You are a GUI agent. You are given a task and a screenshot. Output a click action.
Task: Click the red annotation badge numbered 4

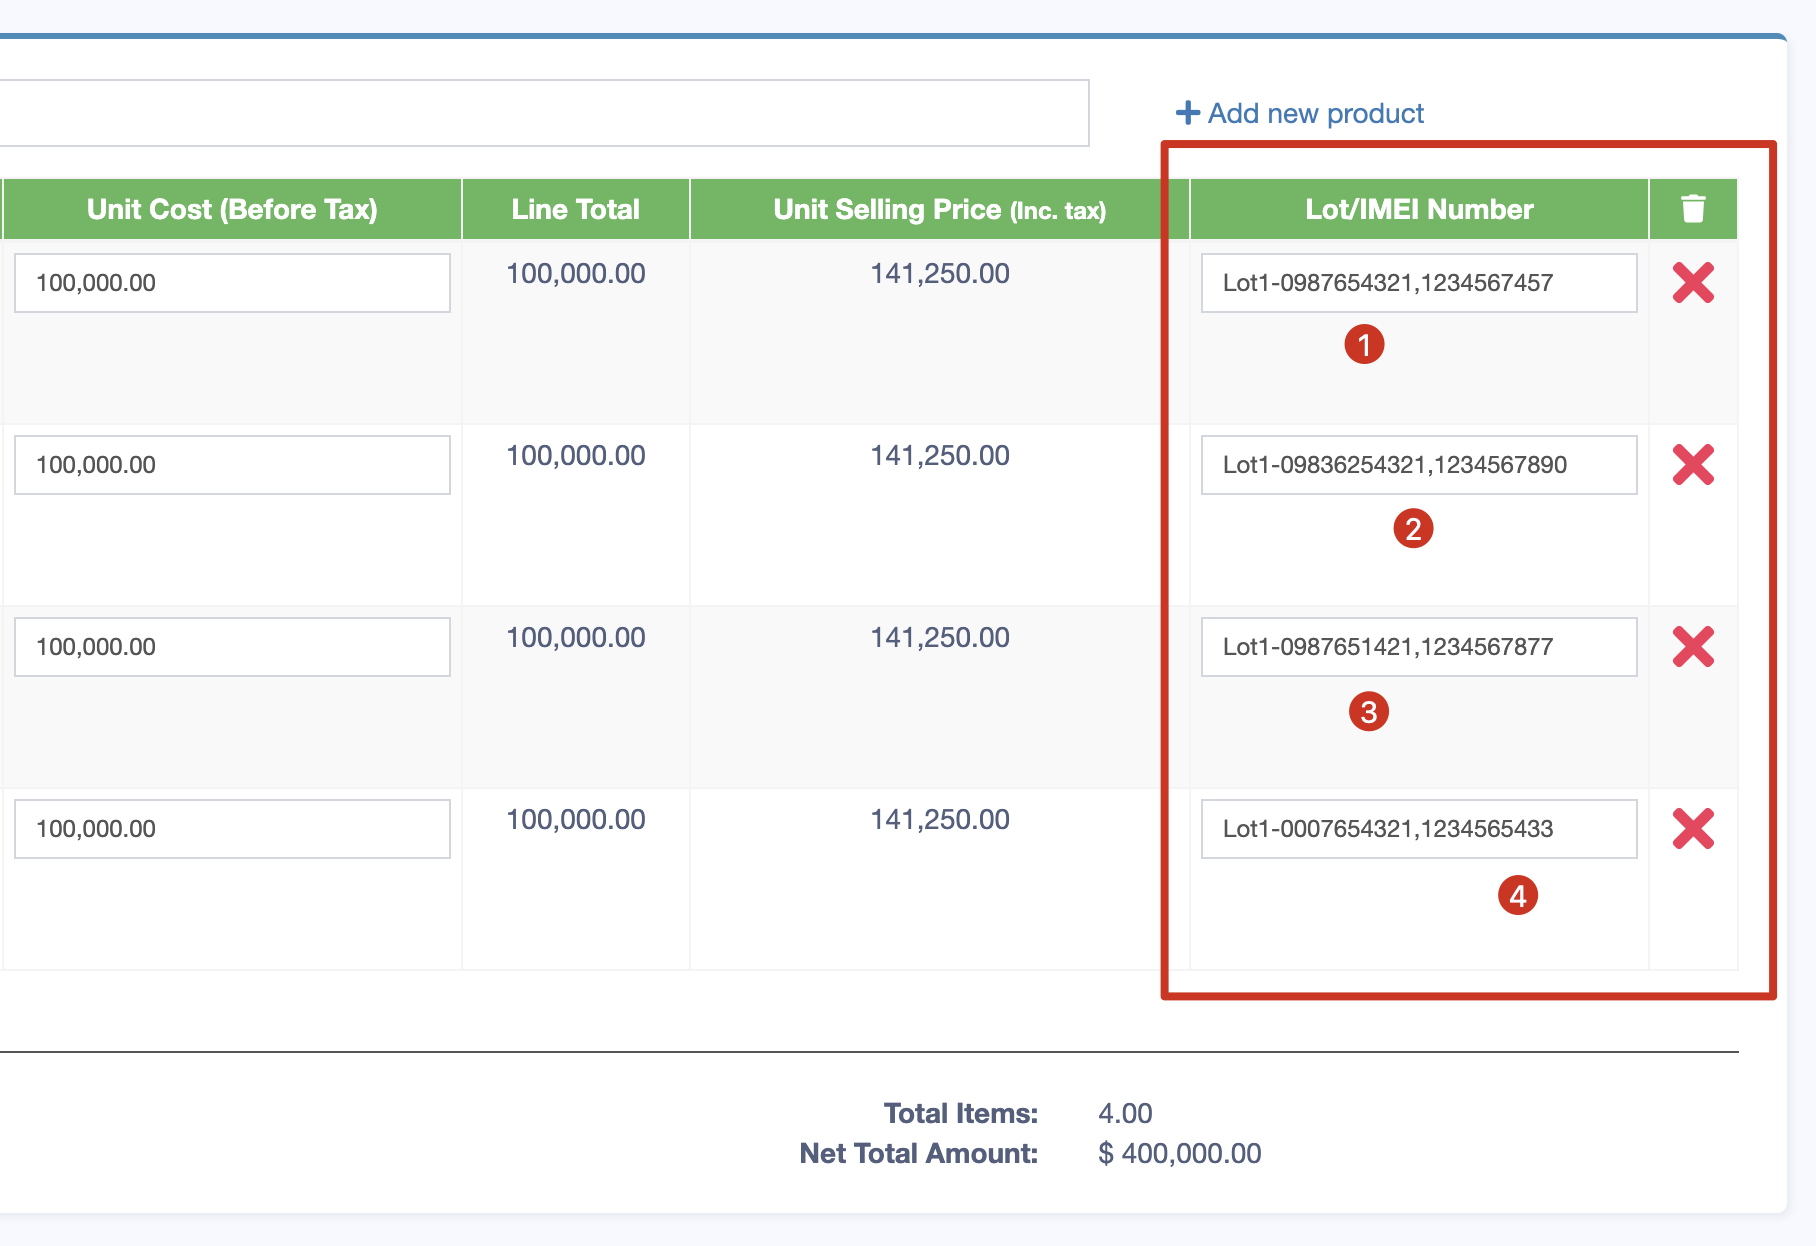1517,896
